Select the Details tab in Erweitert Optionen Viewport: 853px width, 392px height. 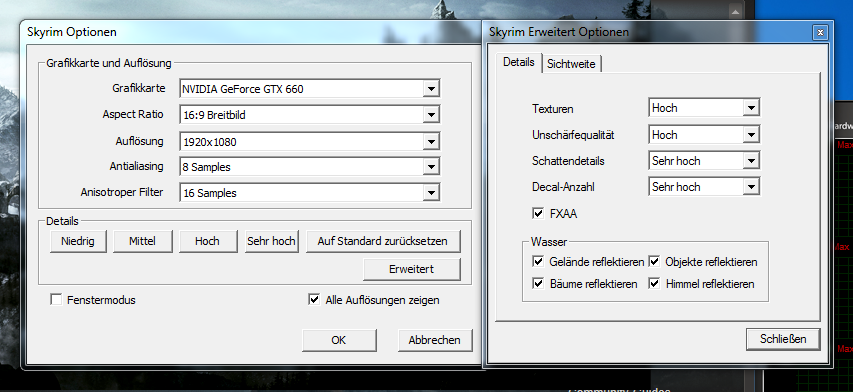point(518,62)
